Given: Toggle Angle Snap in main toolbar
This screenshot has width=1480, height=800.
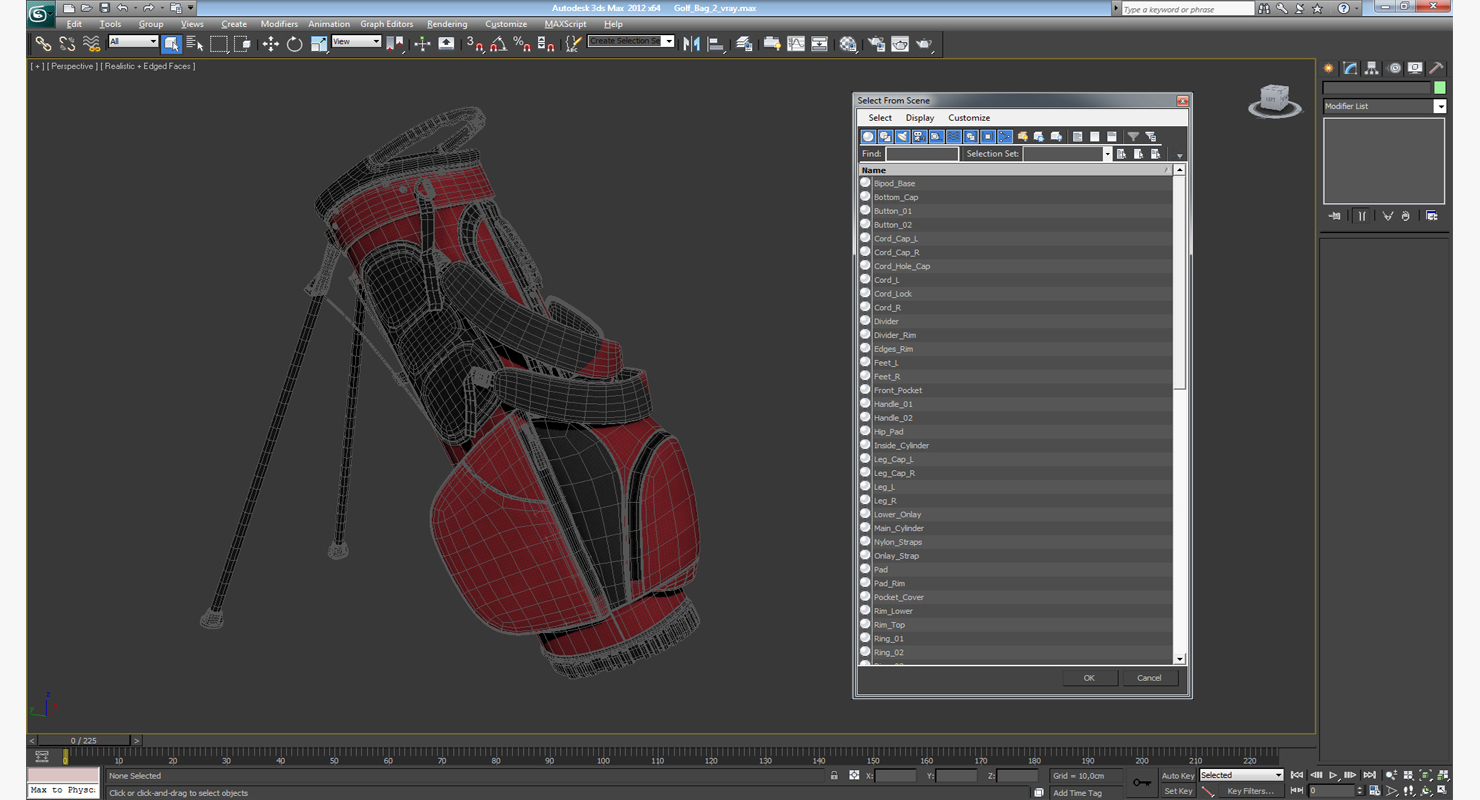Looking at the screenshot, I should coord(498,44).
